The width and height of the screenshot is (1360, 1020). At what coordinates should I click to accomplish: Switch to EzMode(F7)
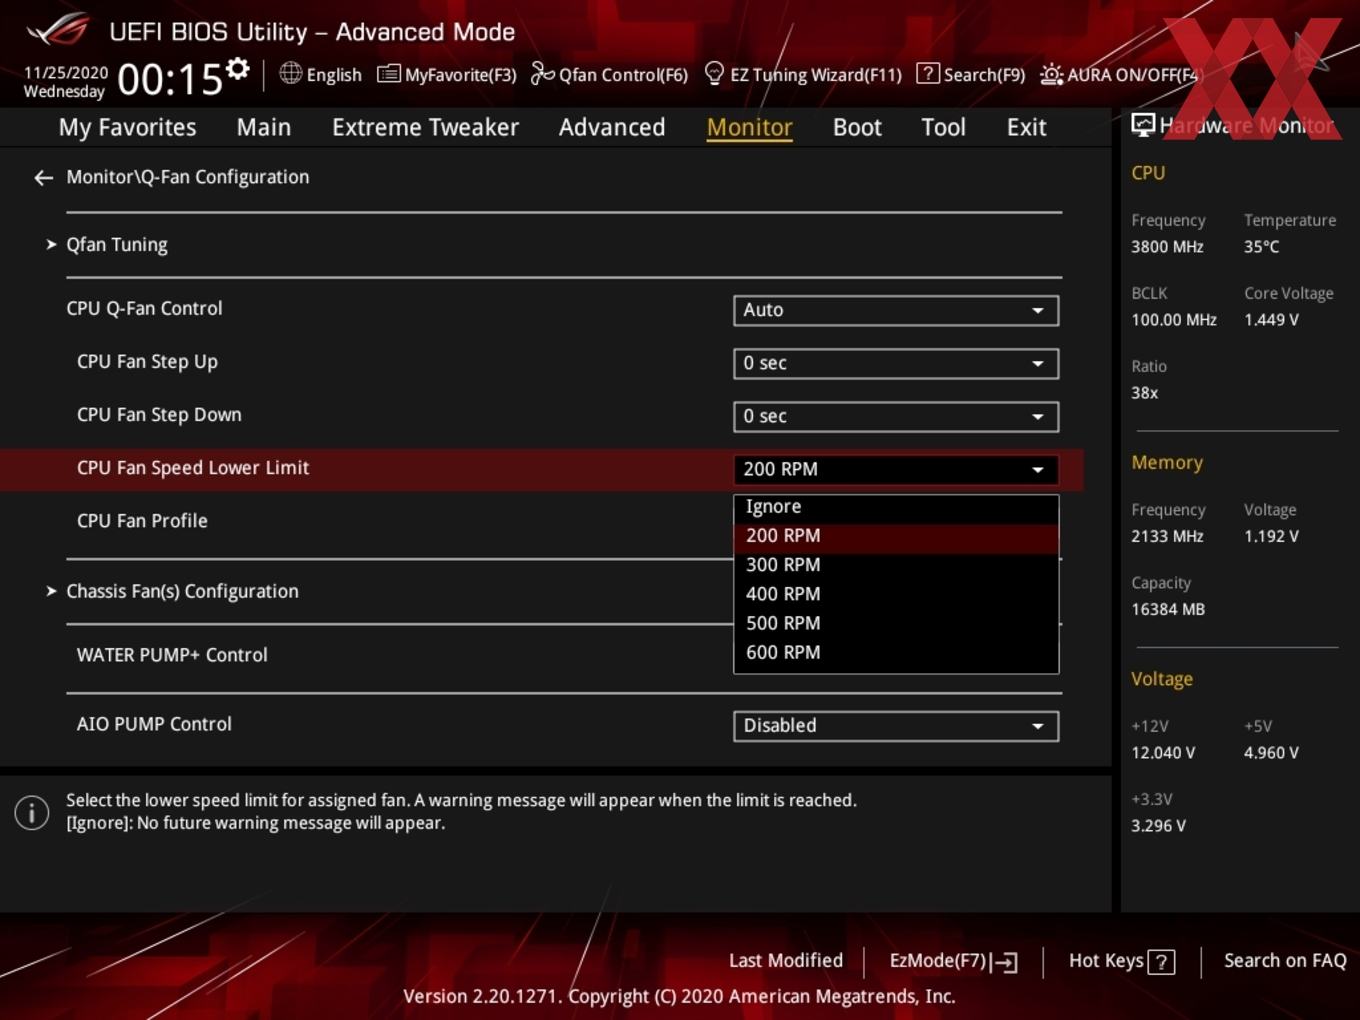(x=953, y=961)
